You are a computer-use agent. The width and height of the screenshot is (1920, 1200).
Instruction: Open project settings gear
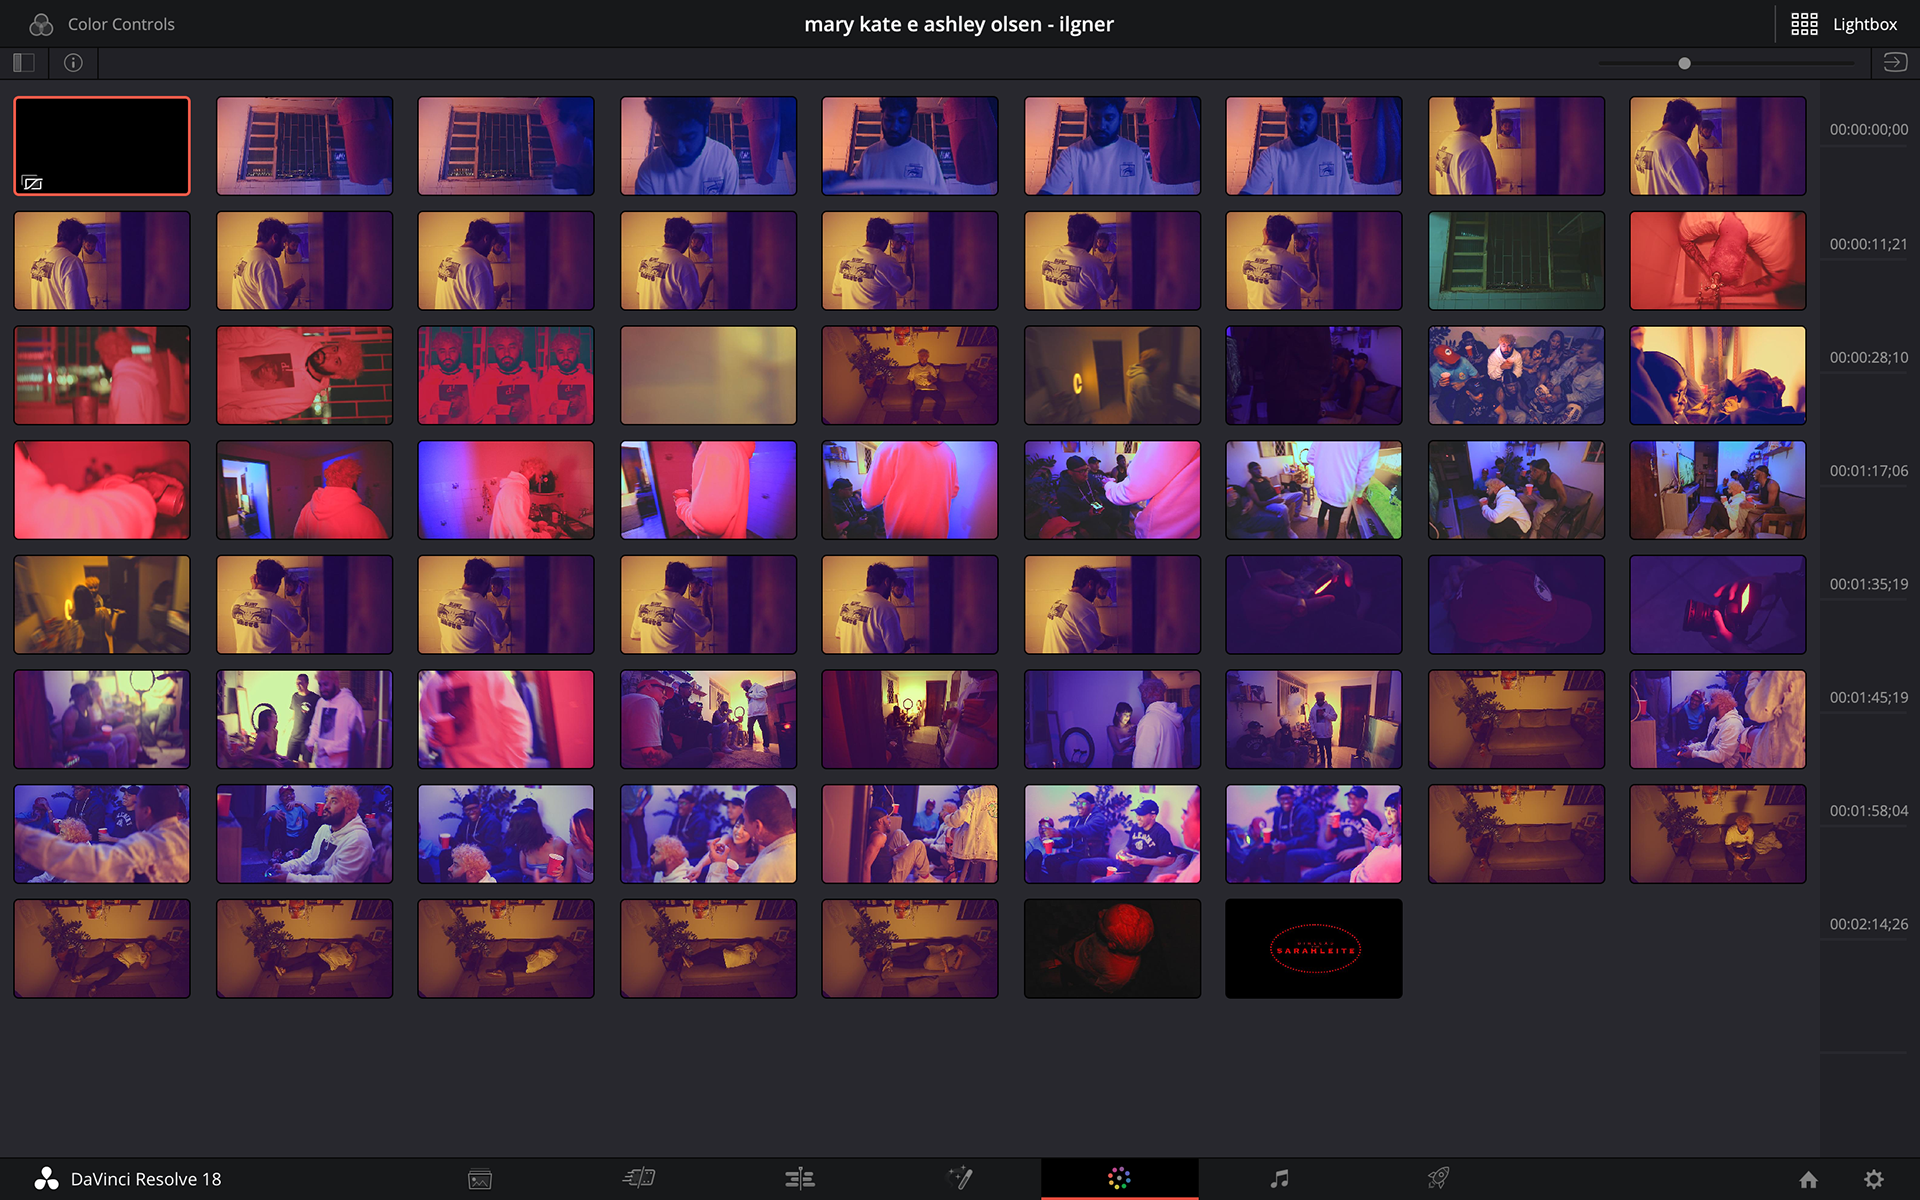click(1874, 1179)
